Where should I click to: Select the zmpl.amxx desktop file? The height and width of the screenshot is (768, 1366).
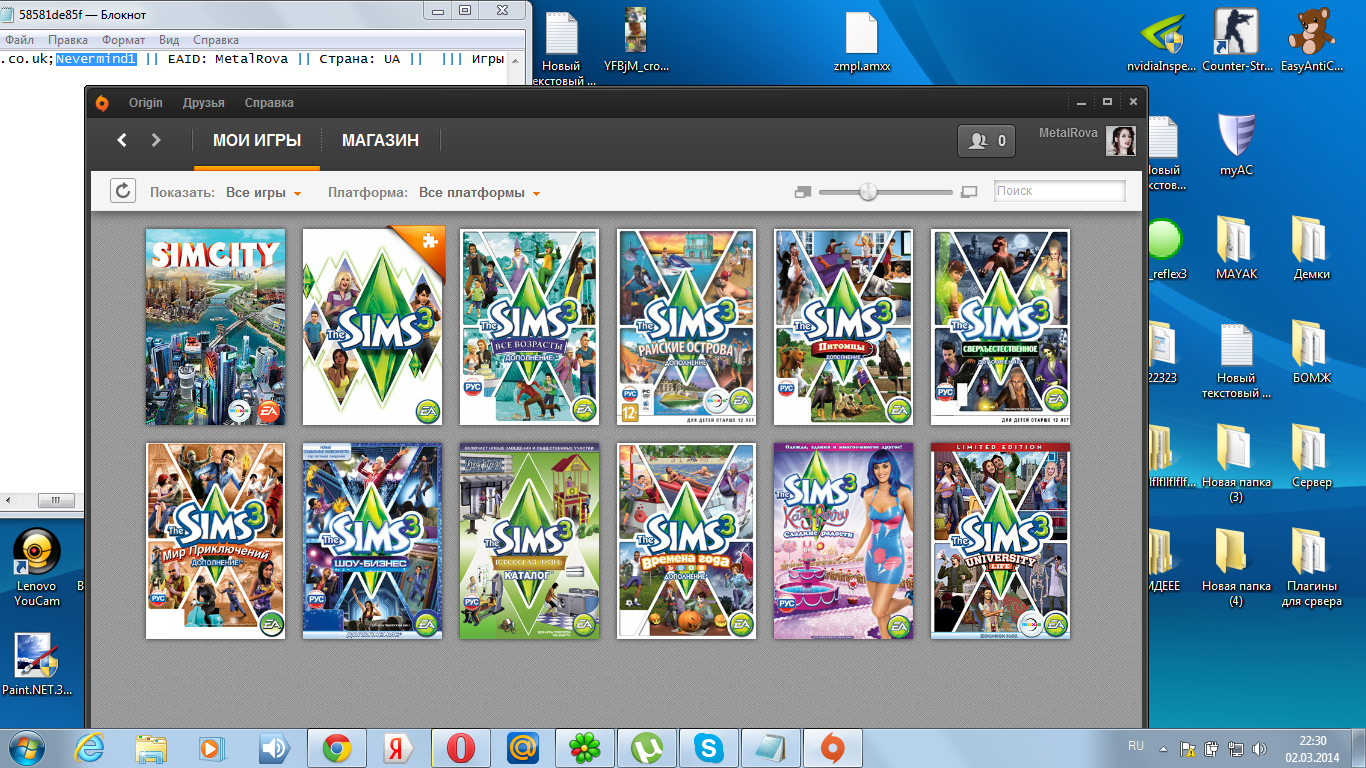pos(861,42)
